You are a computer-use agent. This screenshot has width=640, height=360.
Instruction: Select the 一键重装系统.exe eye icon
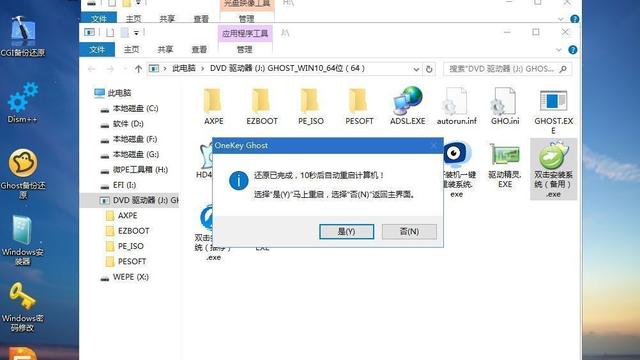tap(456, 169)
